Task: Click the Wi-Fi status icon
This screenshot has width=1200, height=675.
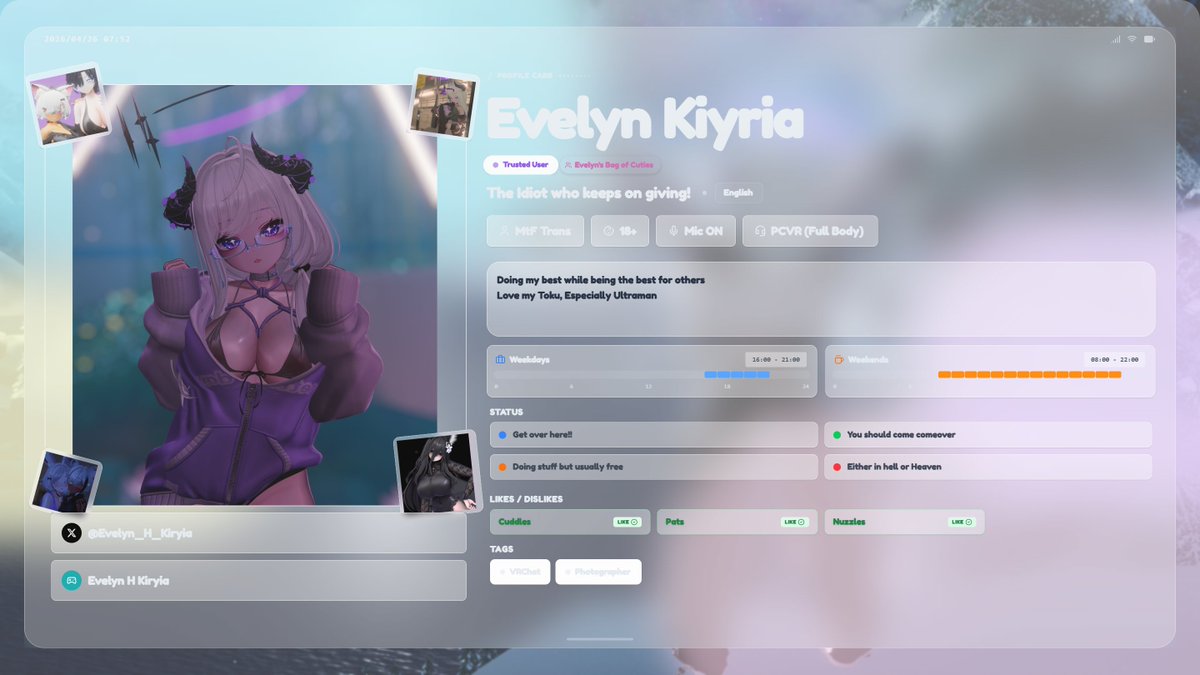Action: coord(1132,39)
